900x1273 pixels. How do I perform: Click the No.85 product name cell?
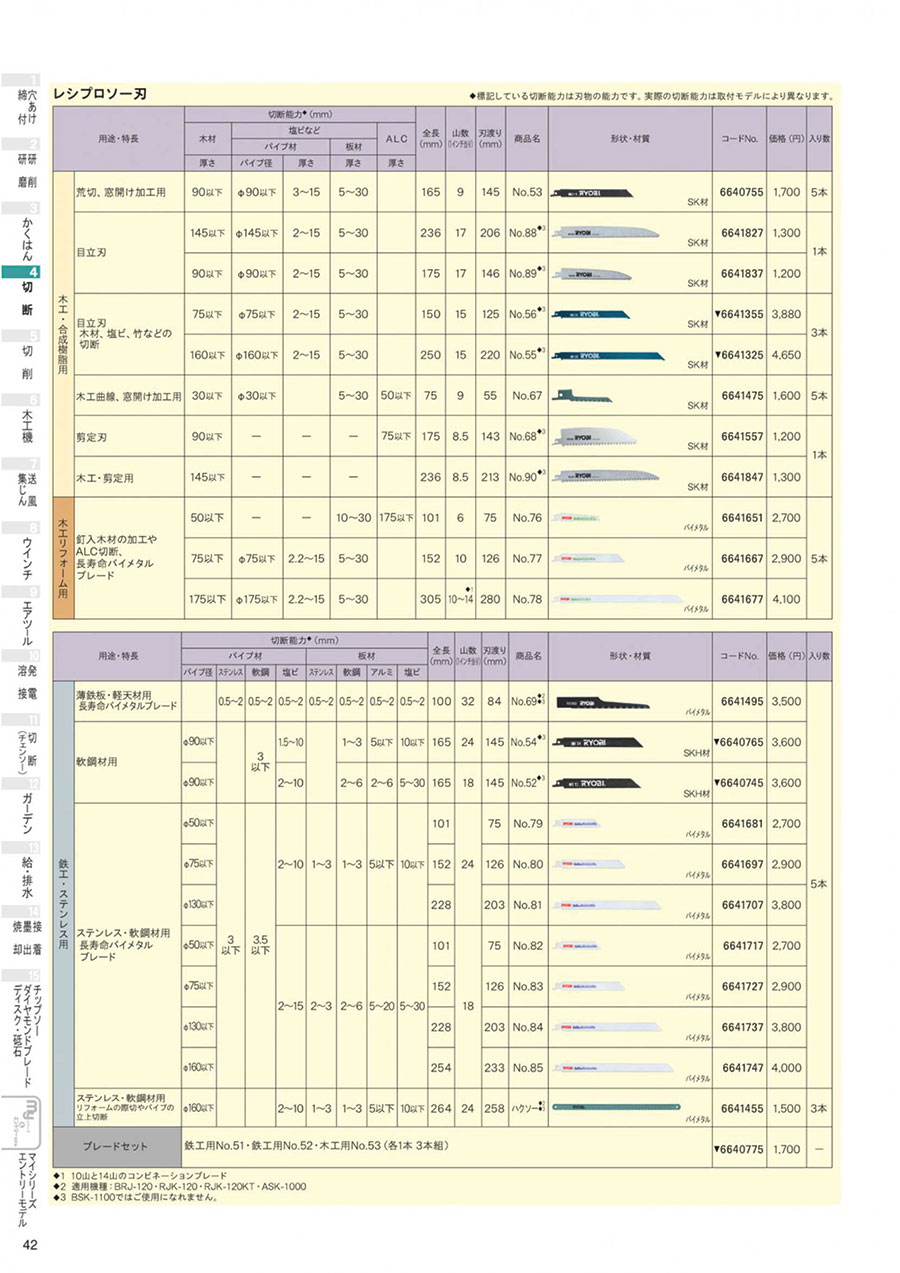click(x=526, y=1067)
